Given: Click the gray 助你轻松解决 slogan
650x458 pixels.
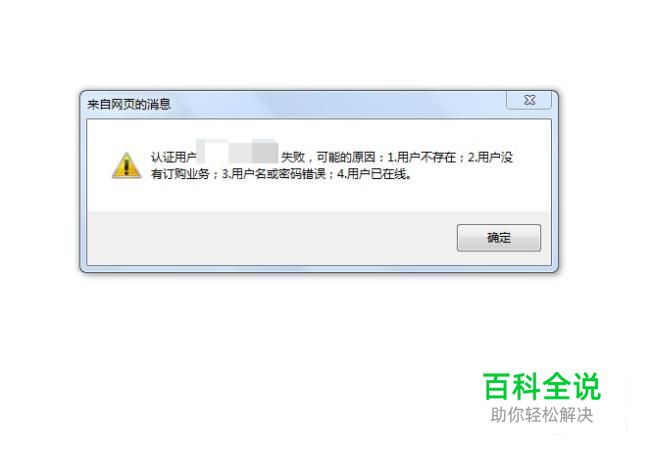Looking at the screenshot, I should click(x=541, y=415).
